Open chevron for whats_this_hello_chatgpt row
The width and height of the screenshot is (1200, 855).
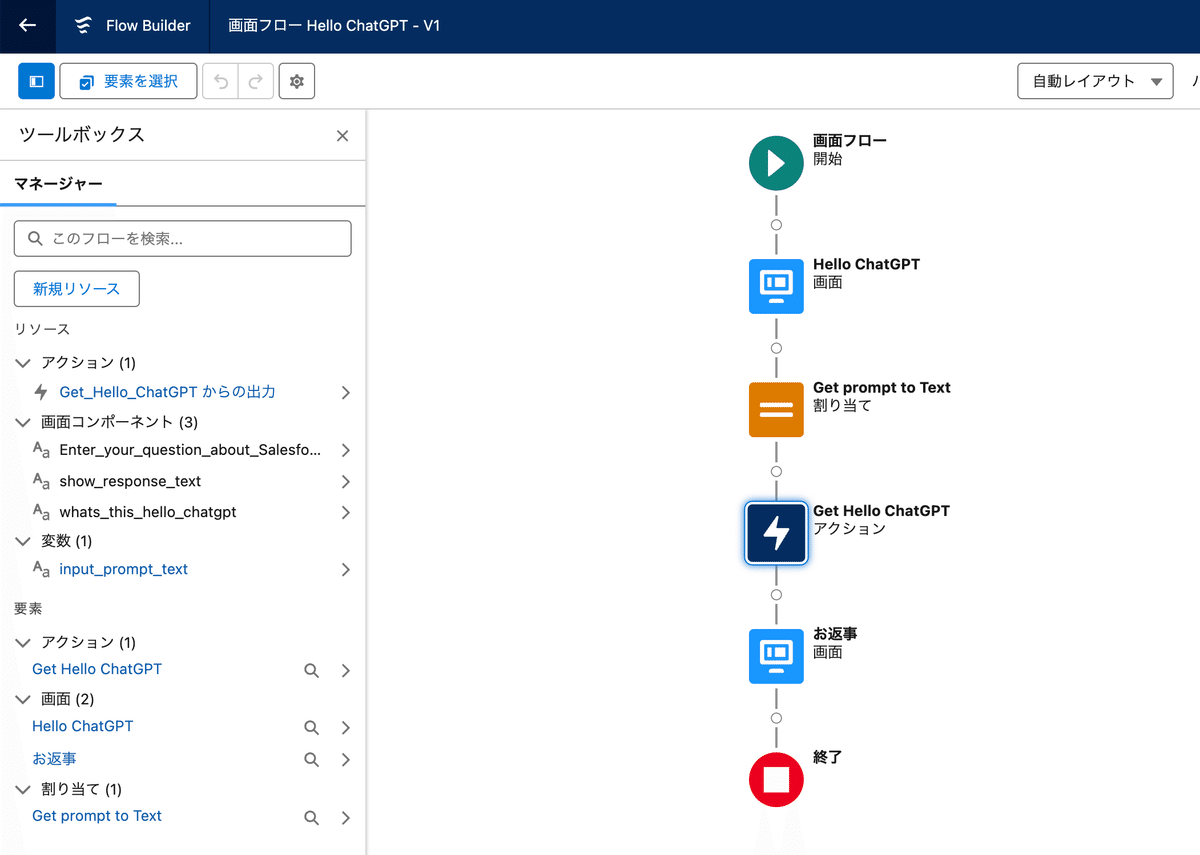click(x=345, y=512)
